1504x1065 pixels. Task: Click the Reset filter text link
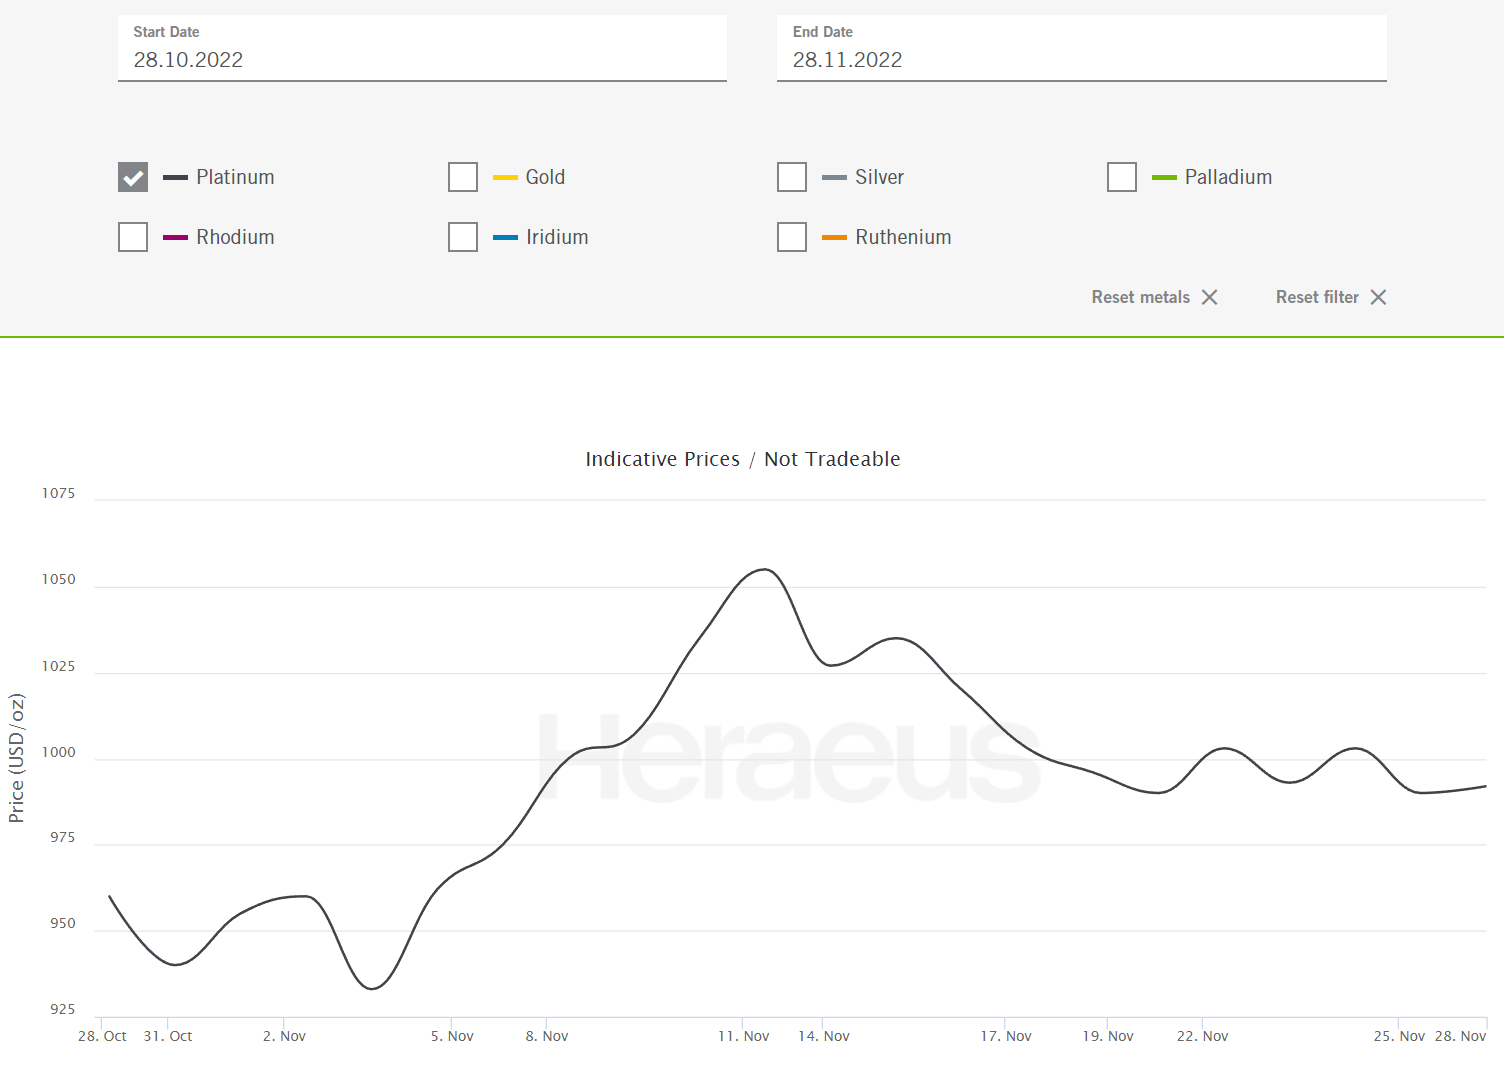(1317, 297)
